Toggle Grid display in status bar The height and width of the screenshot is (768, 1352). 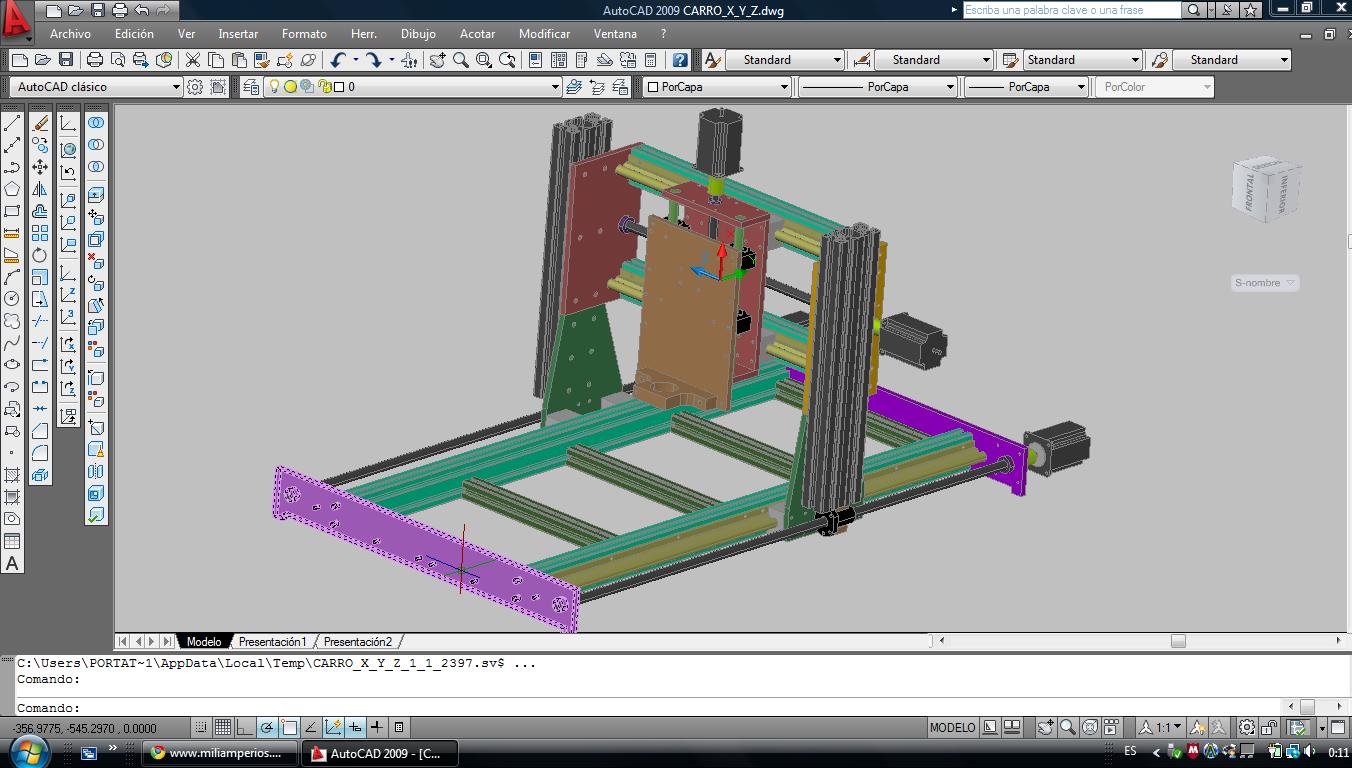(223, 727)
